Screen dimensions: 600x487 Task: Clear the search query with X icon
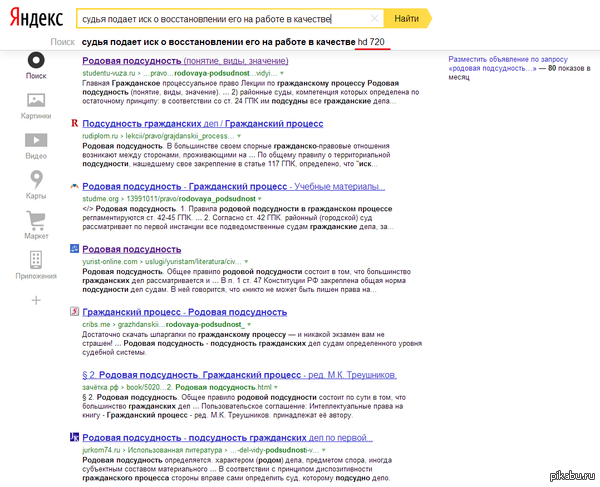tap(375, 18)
